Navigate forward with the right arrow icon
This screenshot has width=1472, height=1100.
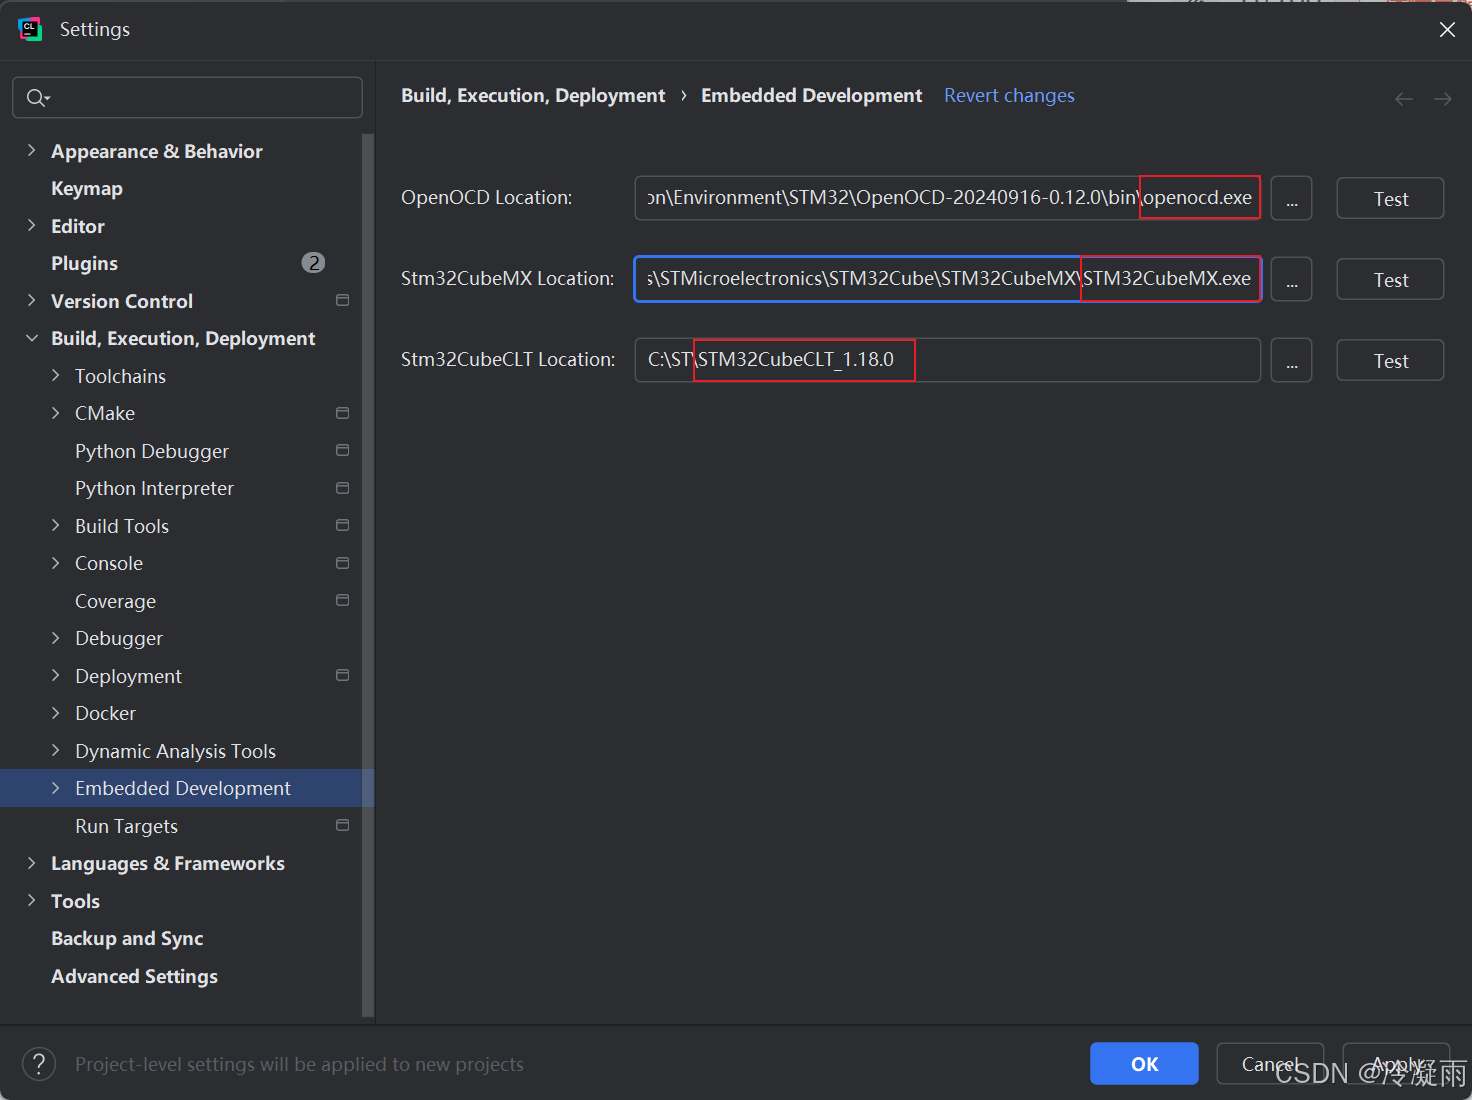pos(1442,98)
